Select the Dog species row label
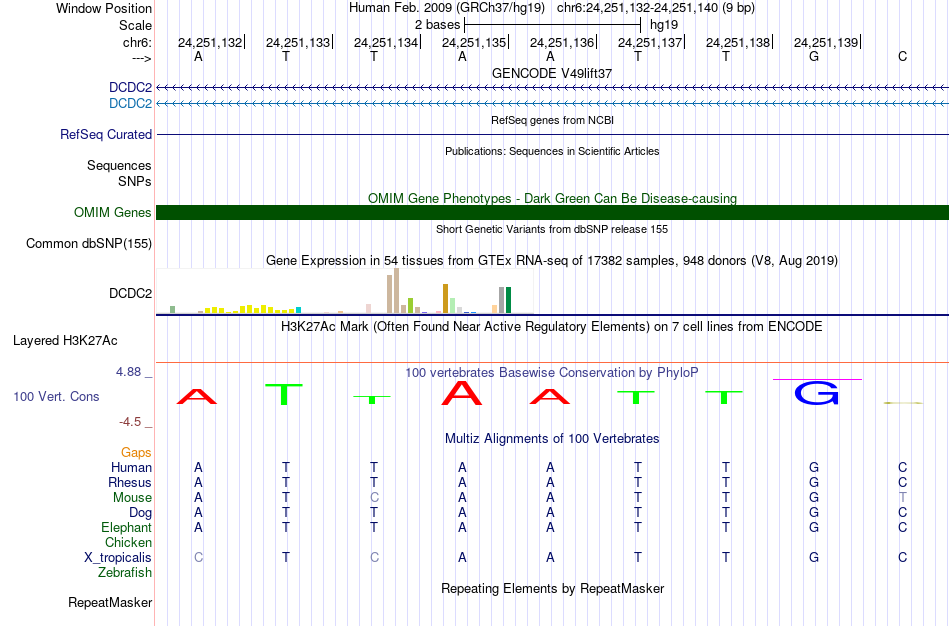This screenshot has height=626, width=950. (x=140, y=513)
